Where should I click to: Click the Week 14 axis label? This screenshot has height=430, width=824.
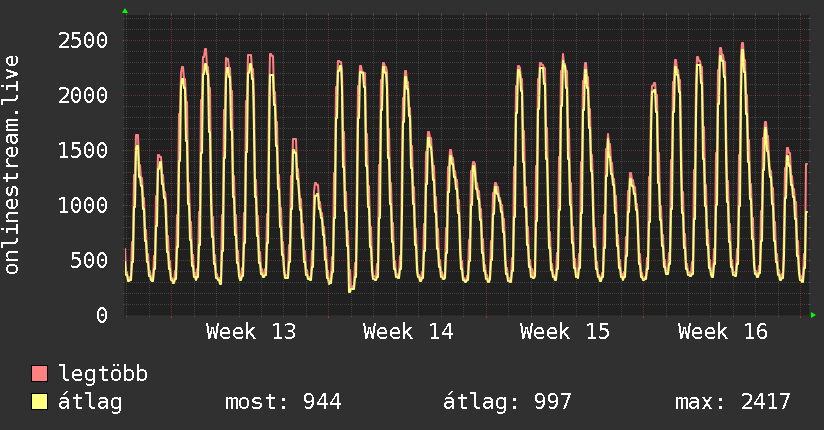point(408,332)
